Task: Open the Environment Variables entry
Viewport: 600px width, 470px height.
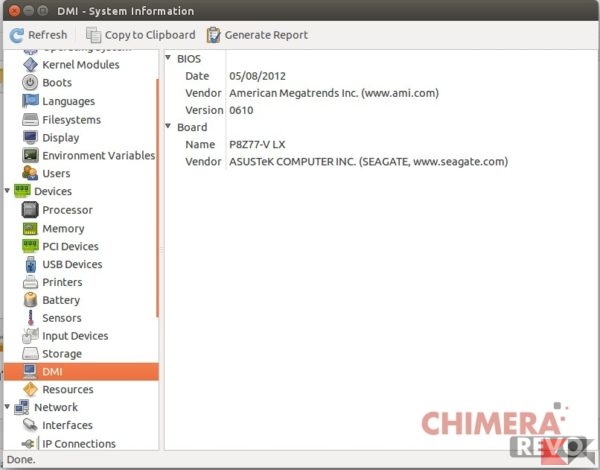Action: point(99,155)
